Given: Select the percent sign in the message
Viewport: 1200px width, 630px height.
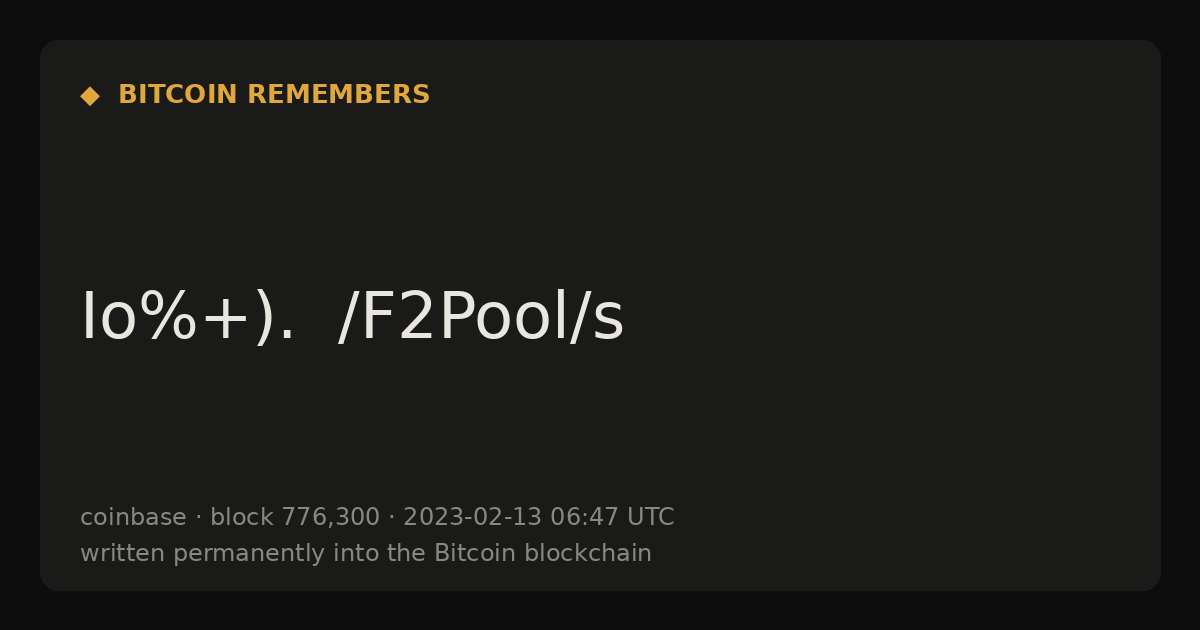Looking at the screenshot, I should [x=168, y=318].
